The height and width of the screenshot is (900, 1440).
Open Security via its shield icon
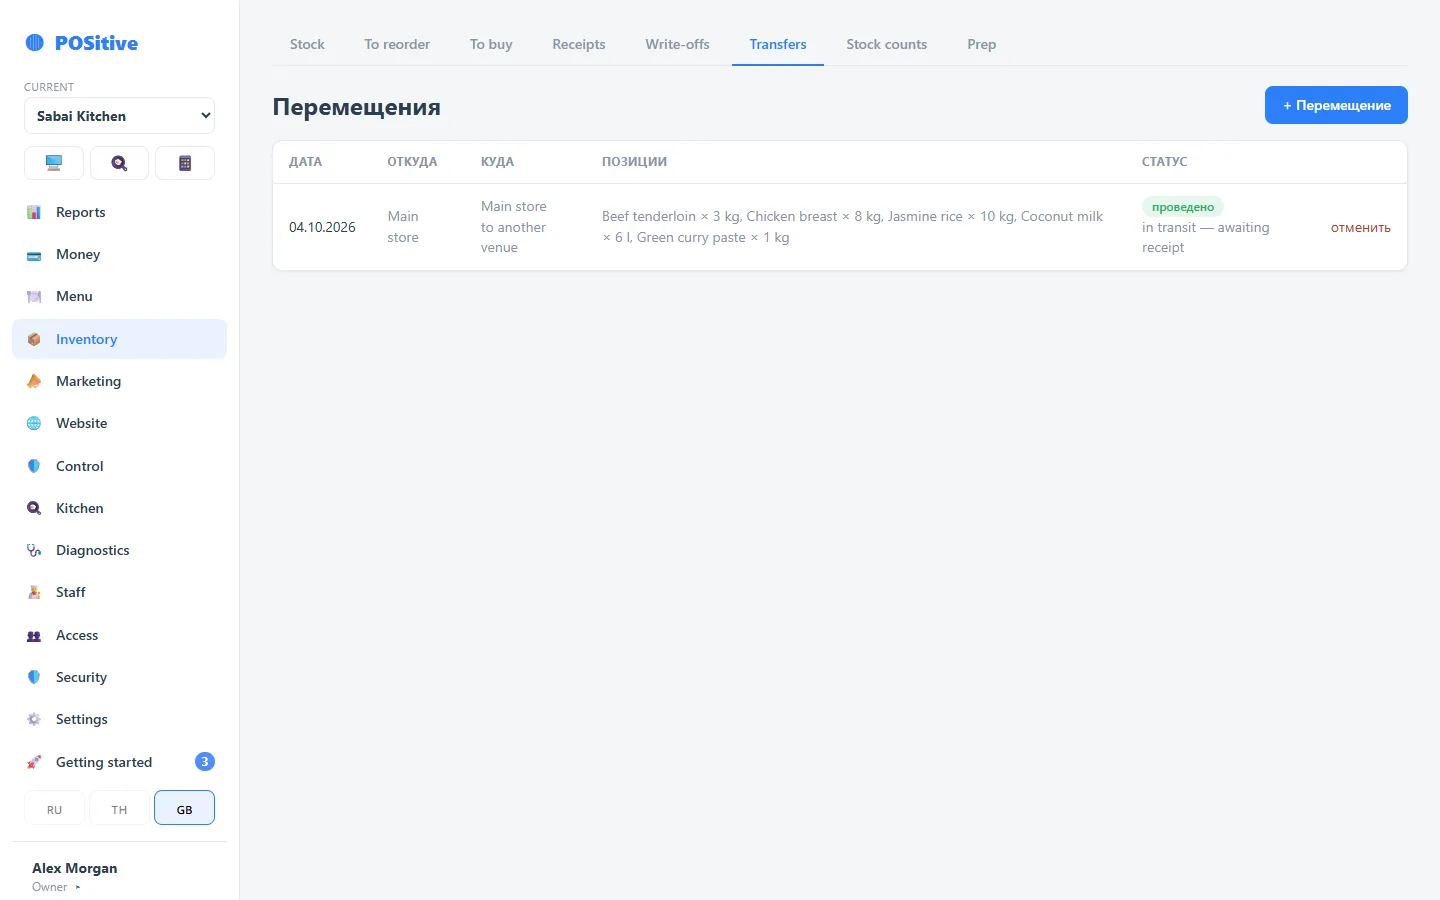point(34,677)
